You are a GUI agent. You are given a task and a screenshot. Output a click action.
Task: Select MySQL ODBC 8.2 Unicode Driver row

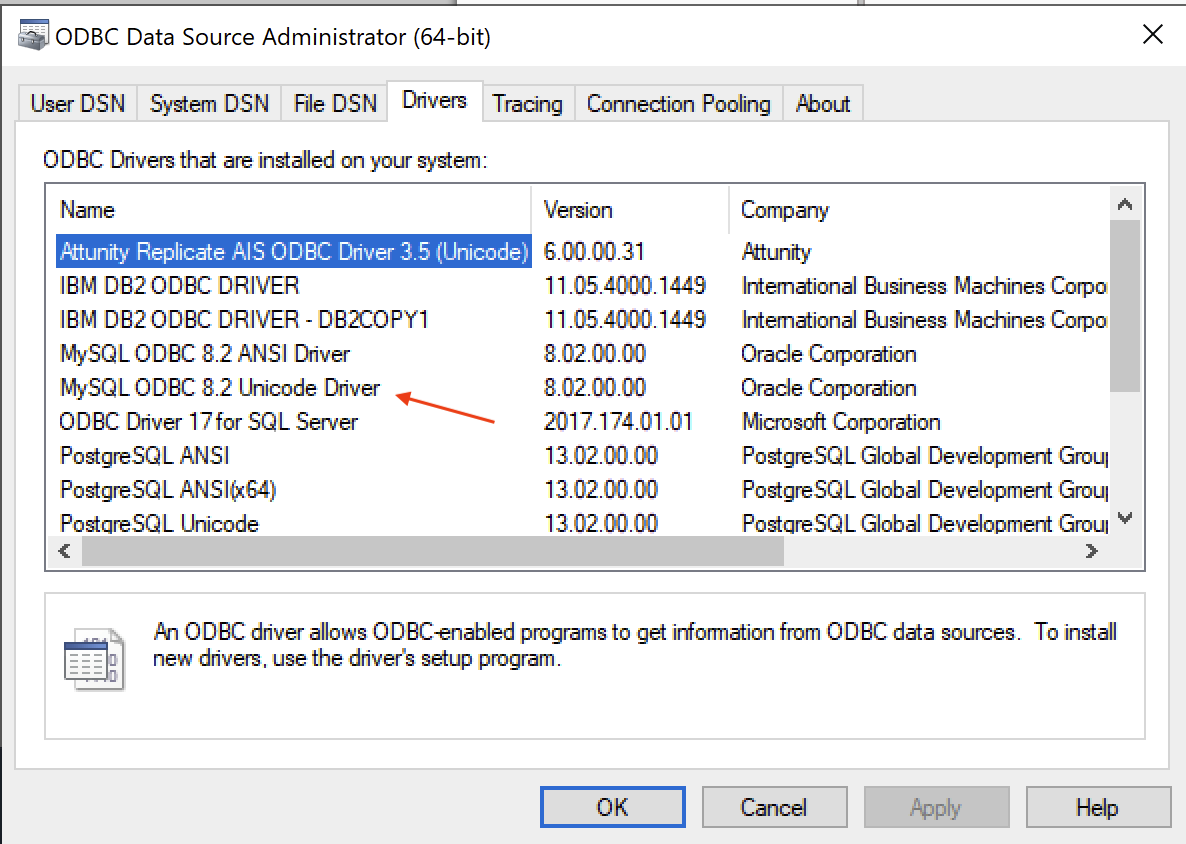tap(220, 388)
